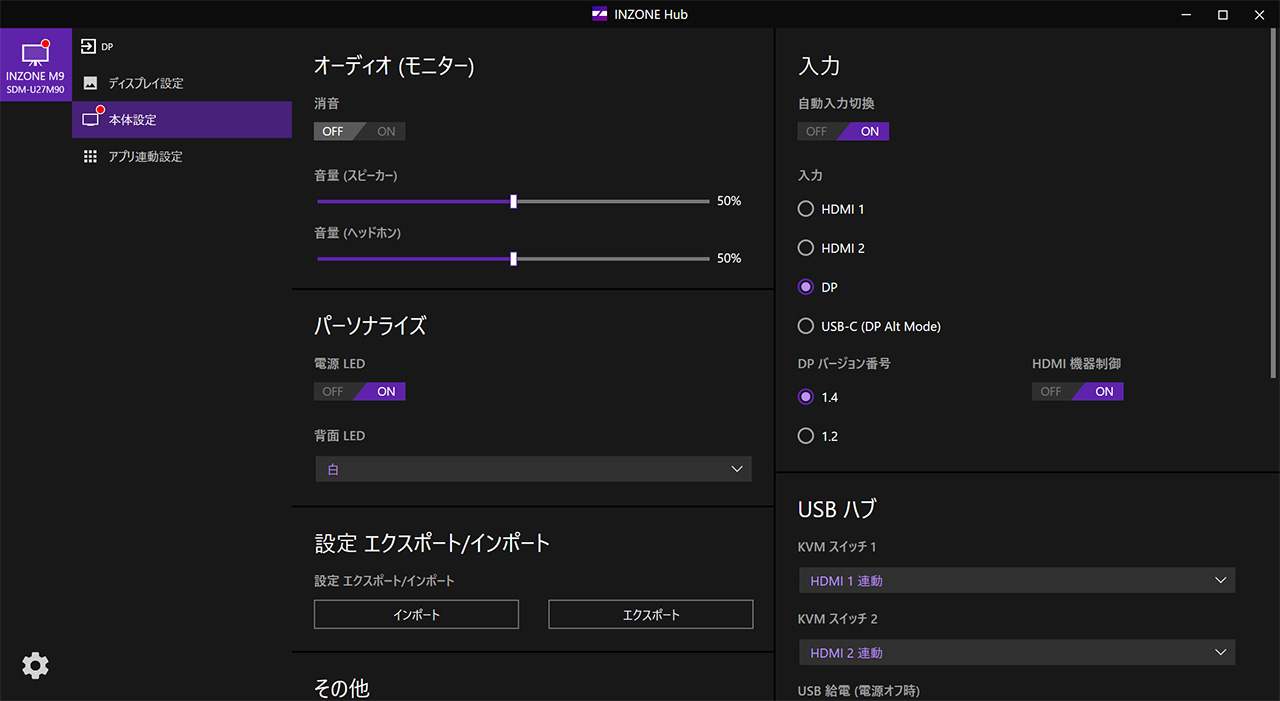The width and height of the screenshot is (1280, 701).
Task: Click the DP input source icon
Action: [89, 46]
